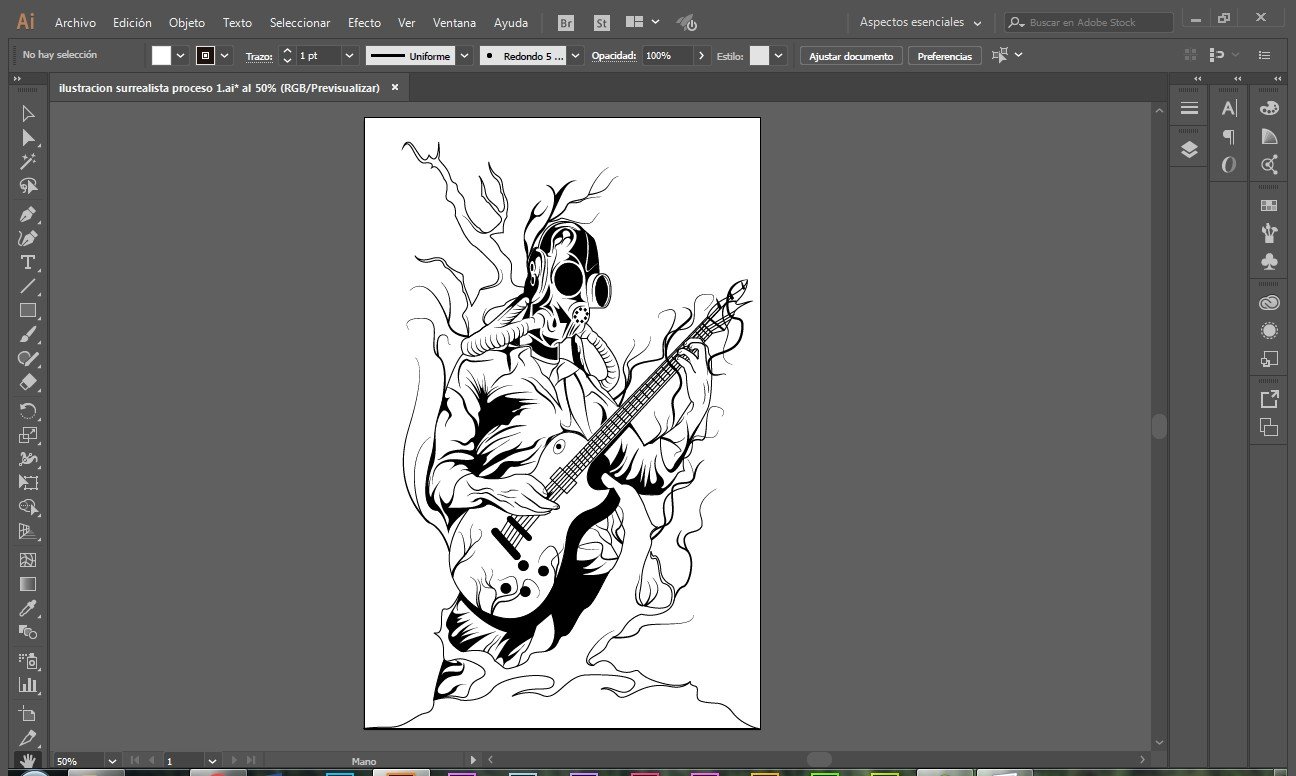The width and height of the screenshot is (1296, 776).
Task: Expand the Redondo 5 brush dropdown
Action: tap(577, 56)
